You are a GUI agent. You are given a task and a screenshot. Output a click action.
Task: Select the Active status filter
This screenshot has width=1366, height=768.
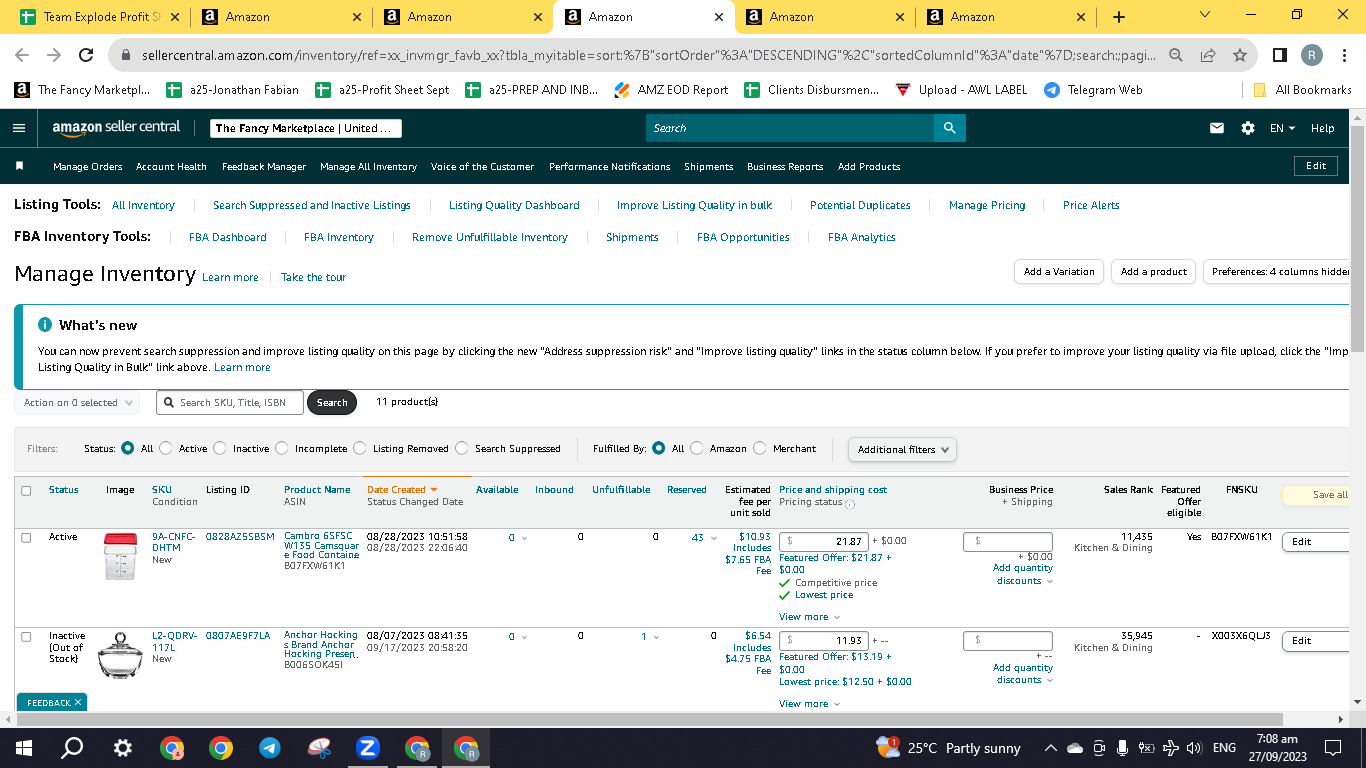[x=166, y=449]
